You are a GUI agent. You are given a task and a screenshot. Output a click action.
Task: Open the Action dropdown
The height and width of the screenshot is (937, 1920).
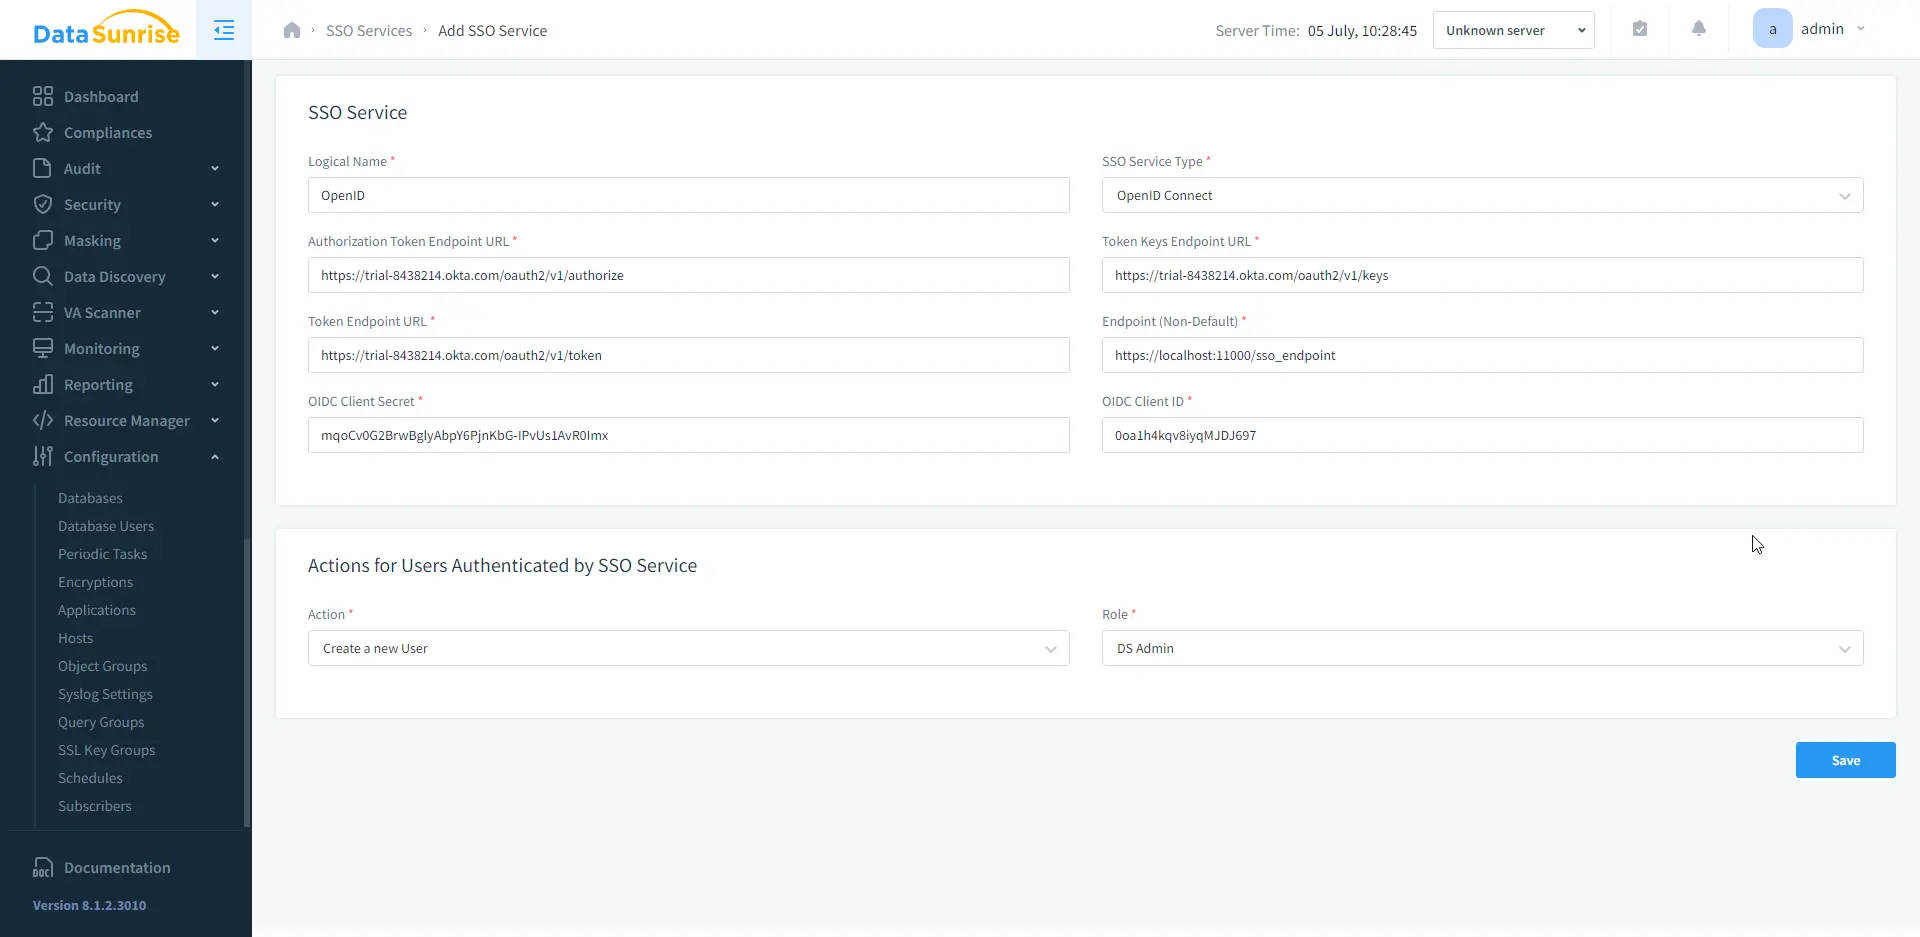point(688,649)
